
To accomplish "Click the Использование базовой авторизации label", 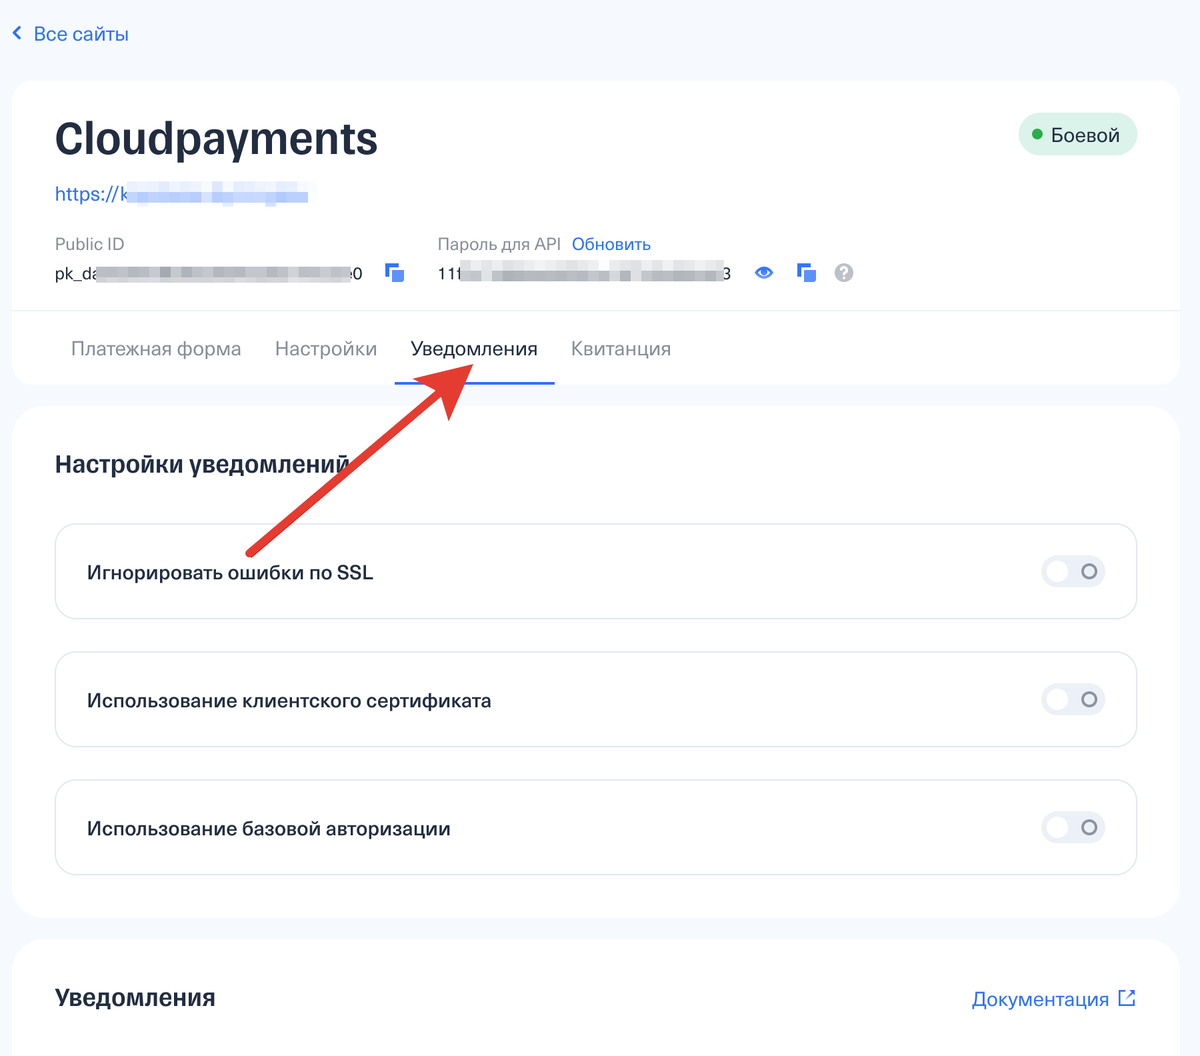I will click(269, 829).
